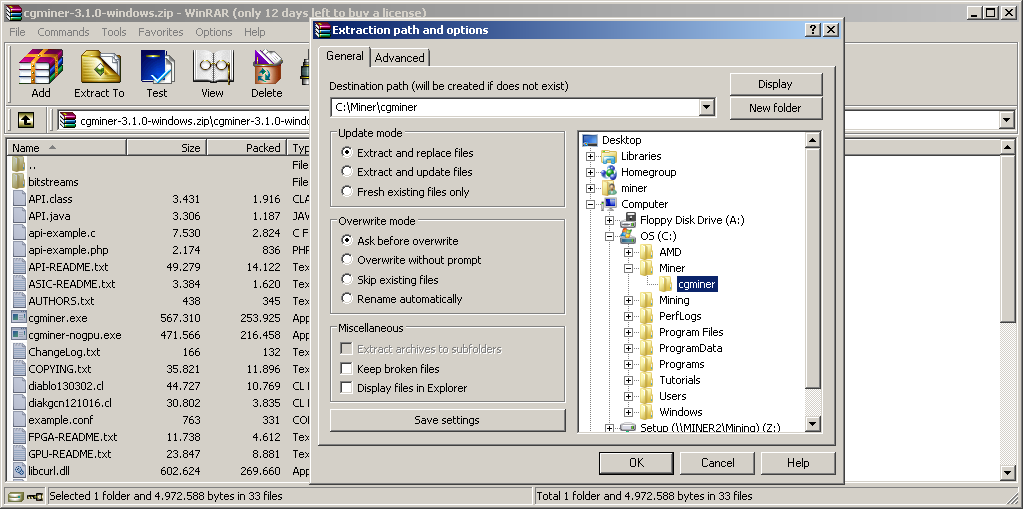Click the dialog help question mark button

813,30
